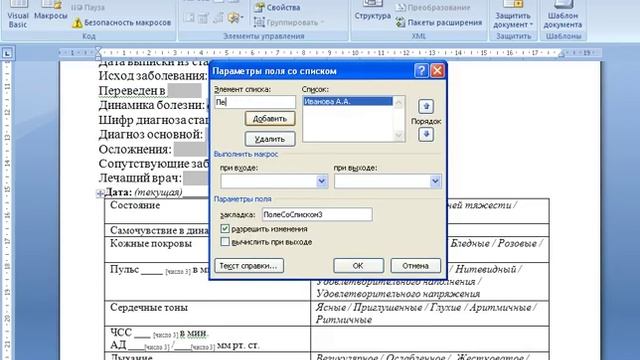This screenshot has height=360, width=640.
Task: Open Пакеты расширения
Action: pyautogui.click(x=439, y=22)
